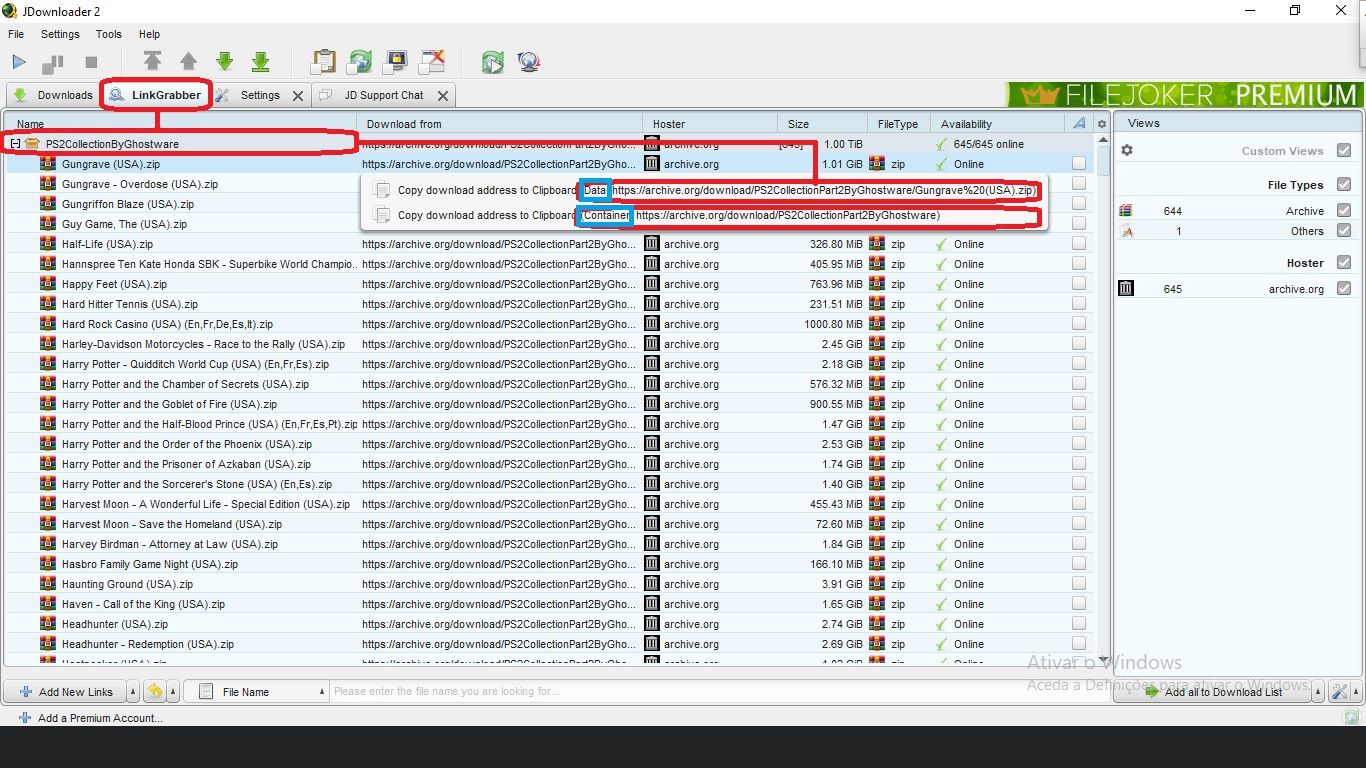Start all downloads with play icon
Image resolution: width=1366 pixels, height=768 pixels.
(19, 62)
